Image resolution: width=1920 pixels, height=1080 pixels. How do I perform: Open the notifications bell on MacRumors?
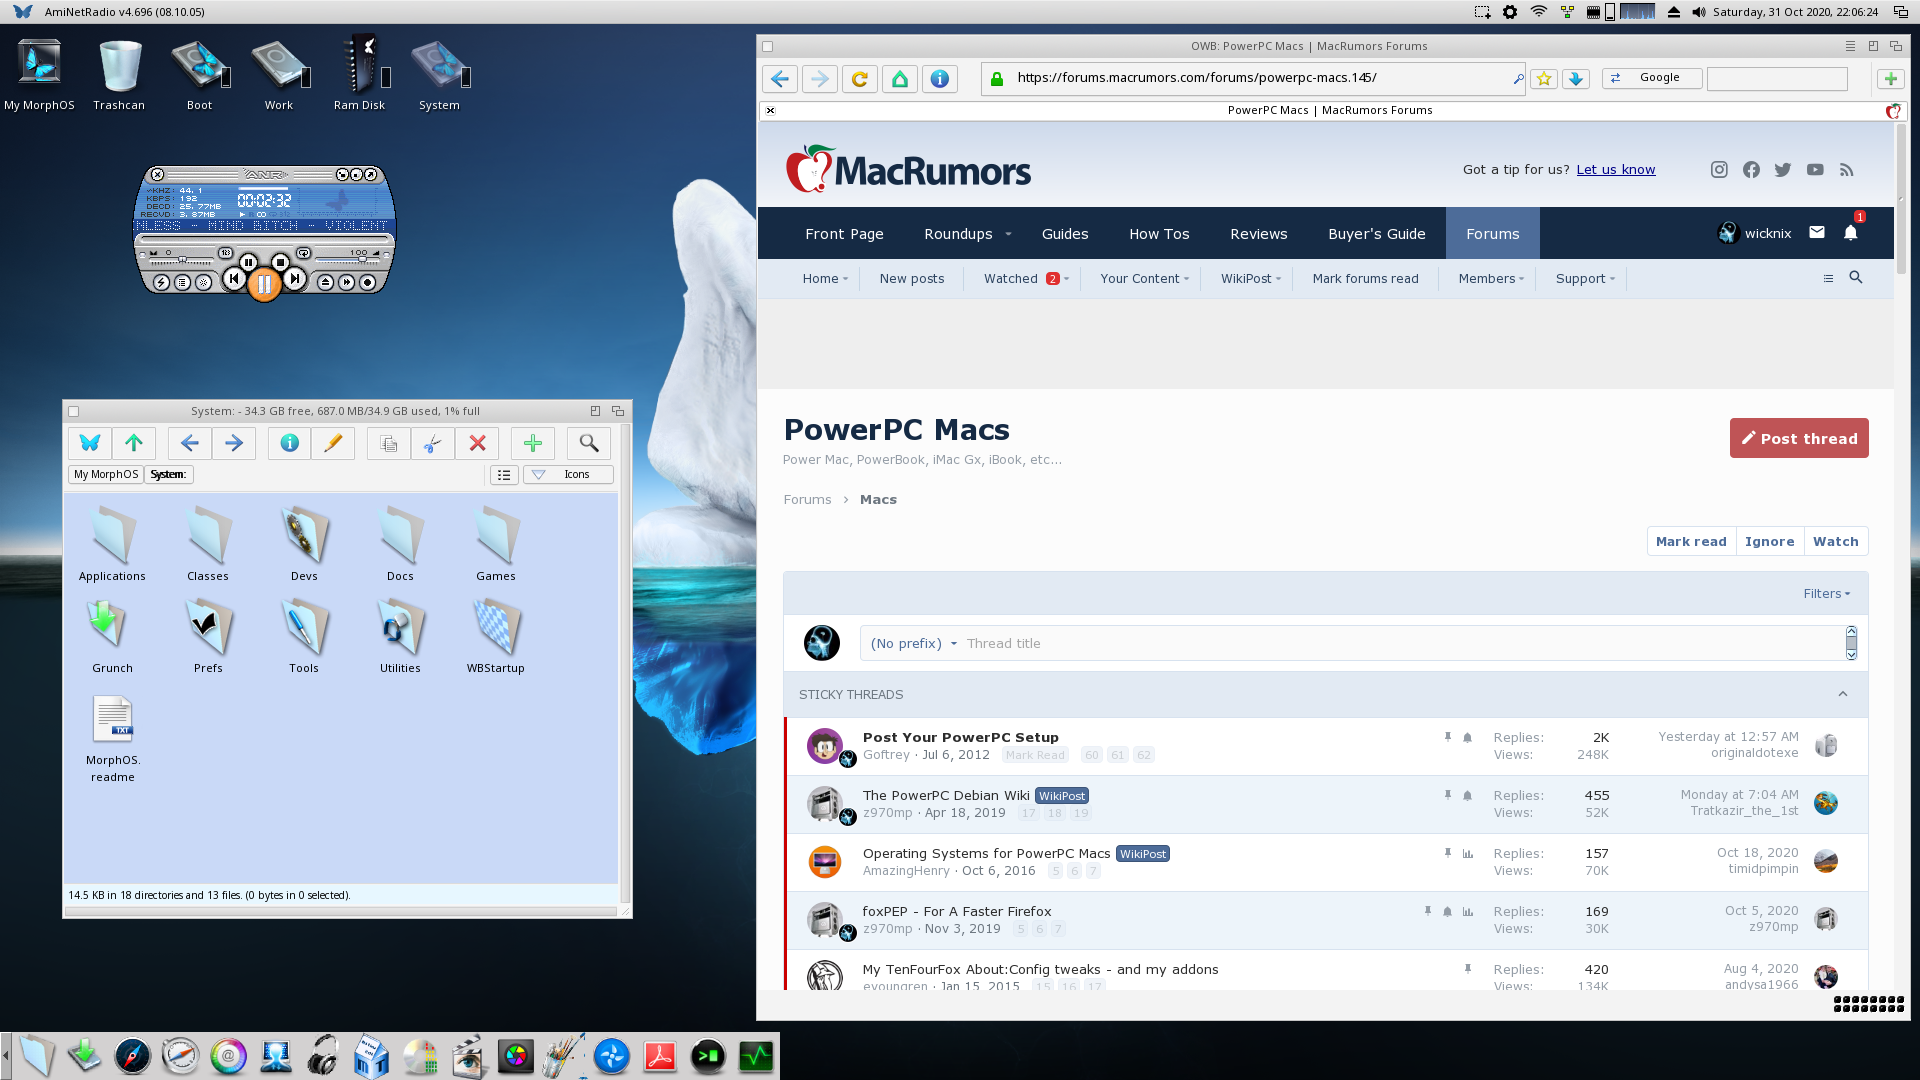(1850, 233)
